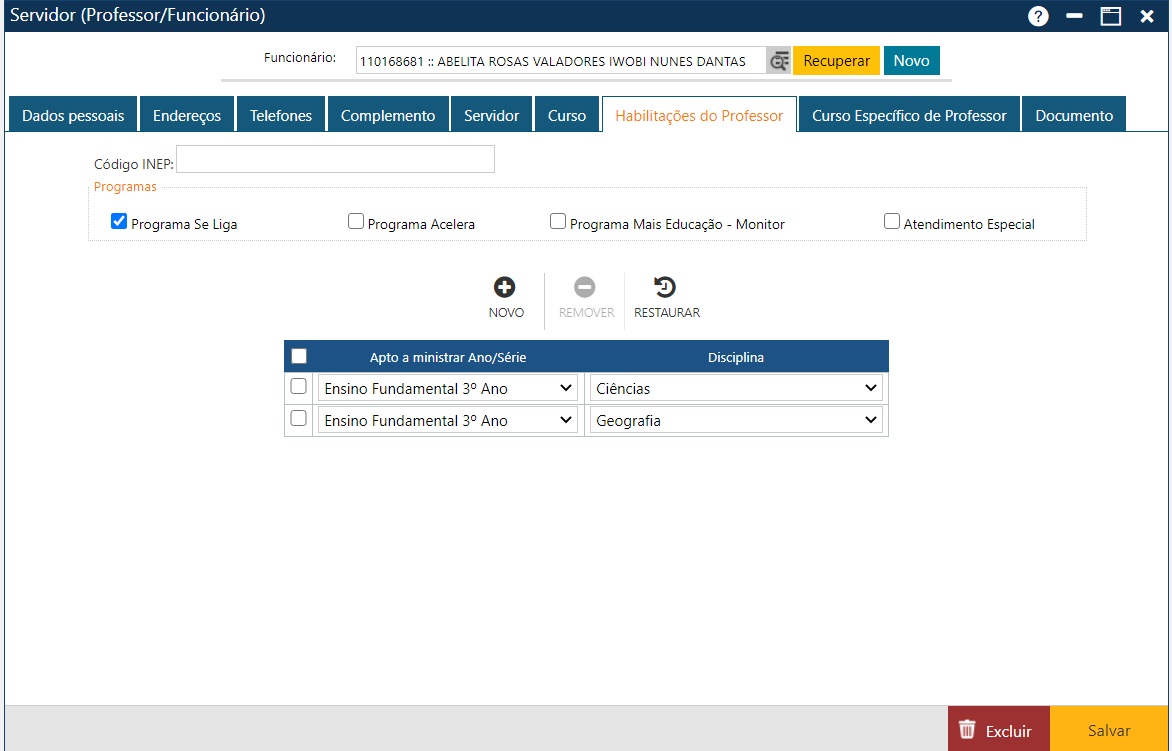The width and height of the screenshot is (1172, 751).
Task: Expand Ano/Série dropdown in first row
Action: [447, 388]
